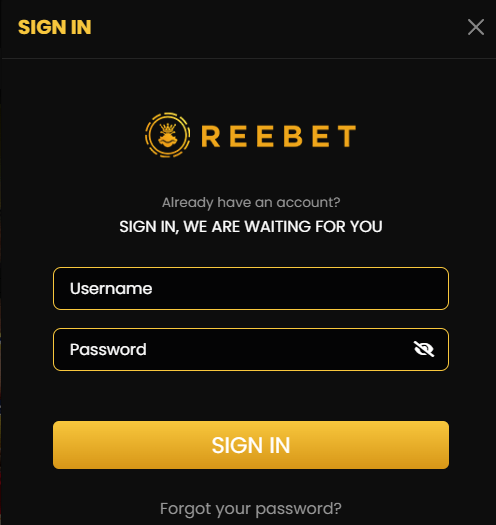Dismiss dialog with the X icon
The width and height of the screenshot is (496, 525).
tap(476, 27)
